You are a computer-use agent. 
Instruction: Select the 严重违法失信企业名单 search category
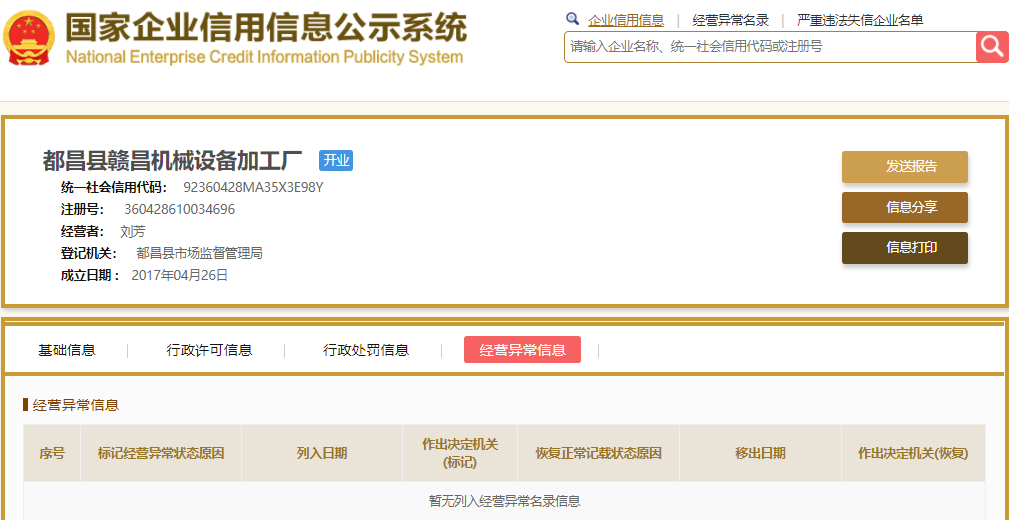[x=860, y=20]
